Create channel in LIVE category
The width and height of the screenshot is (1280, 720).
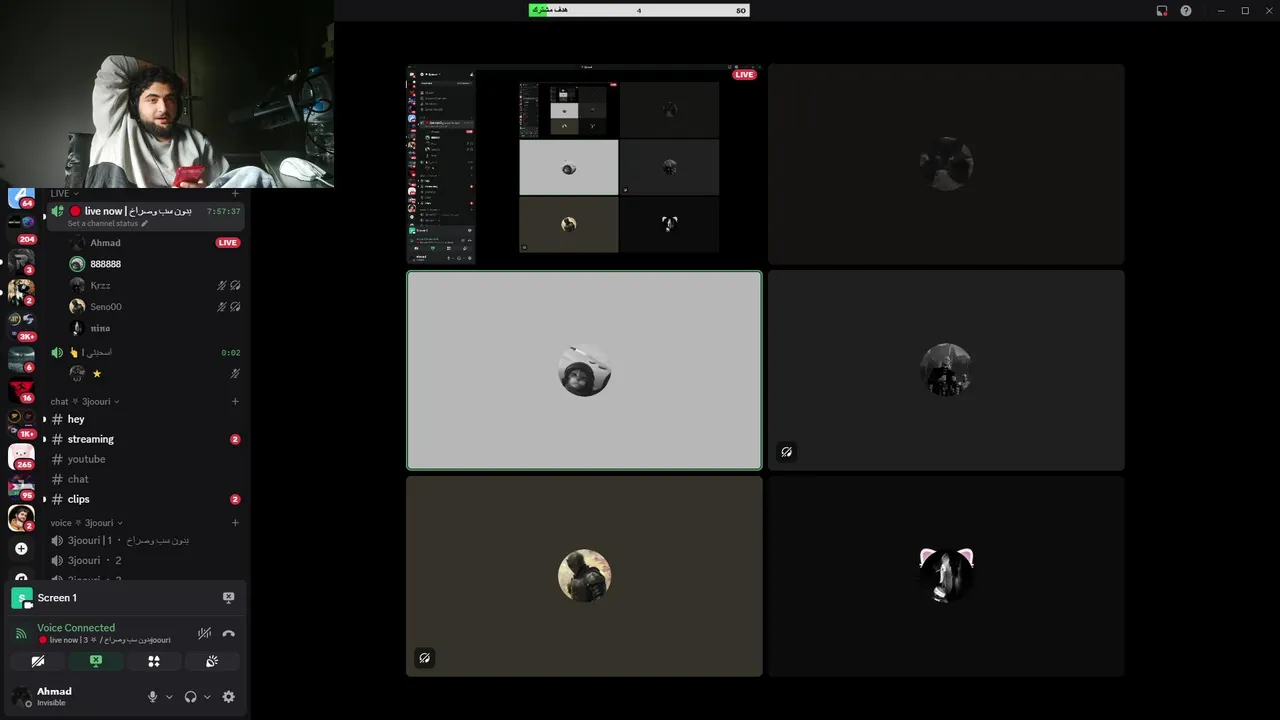tap(235, 193)
